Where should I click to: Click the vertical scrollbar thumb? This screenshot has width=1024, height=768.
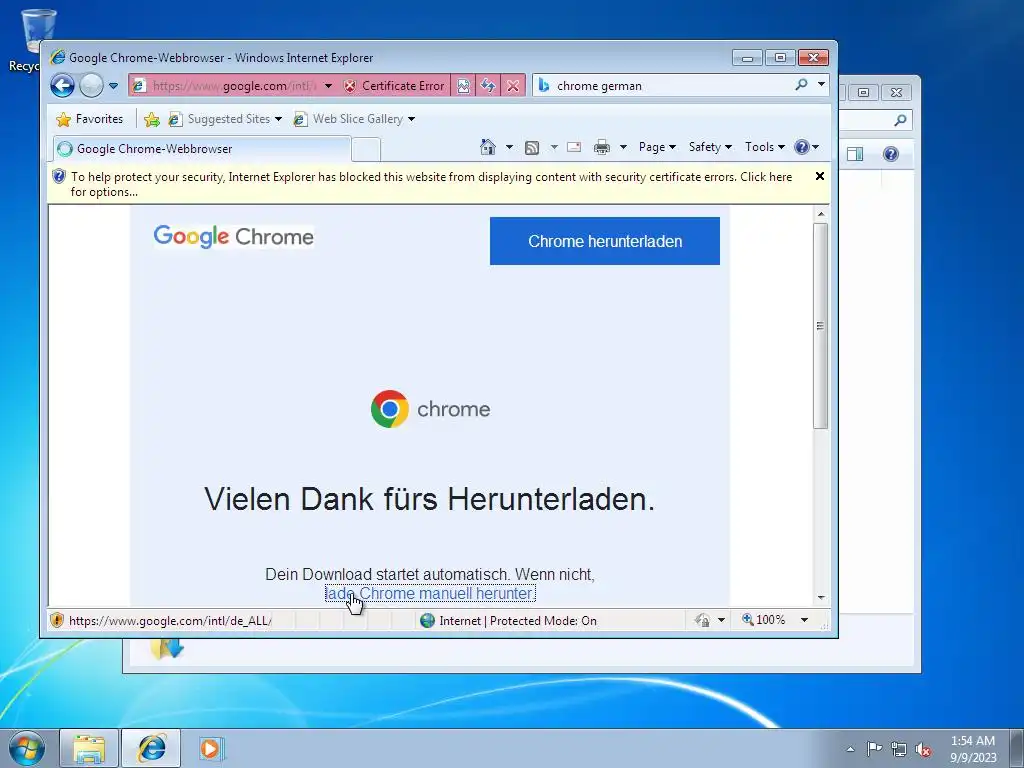[x=821, y=326]
